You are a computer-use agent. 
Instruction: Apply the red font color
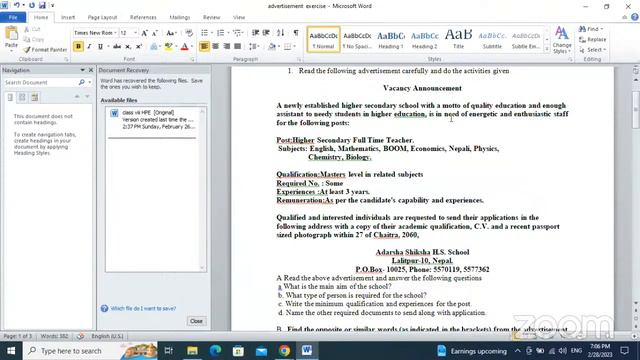point(184,47)
